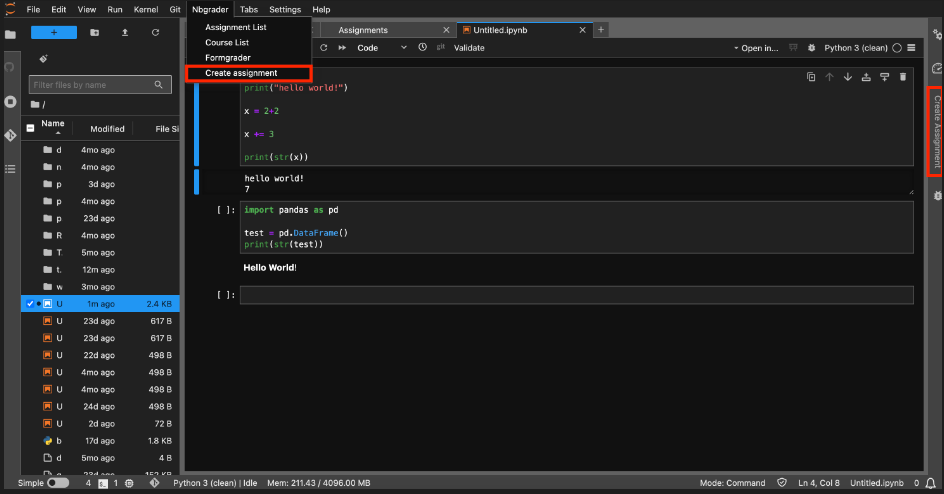Toggle the select-all files header checkbox

[x=30, y=128]
